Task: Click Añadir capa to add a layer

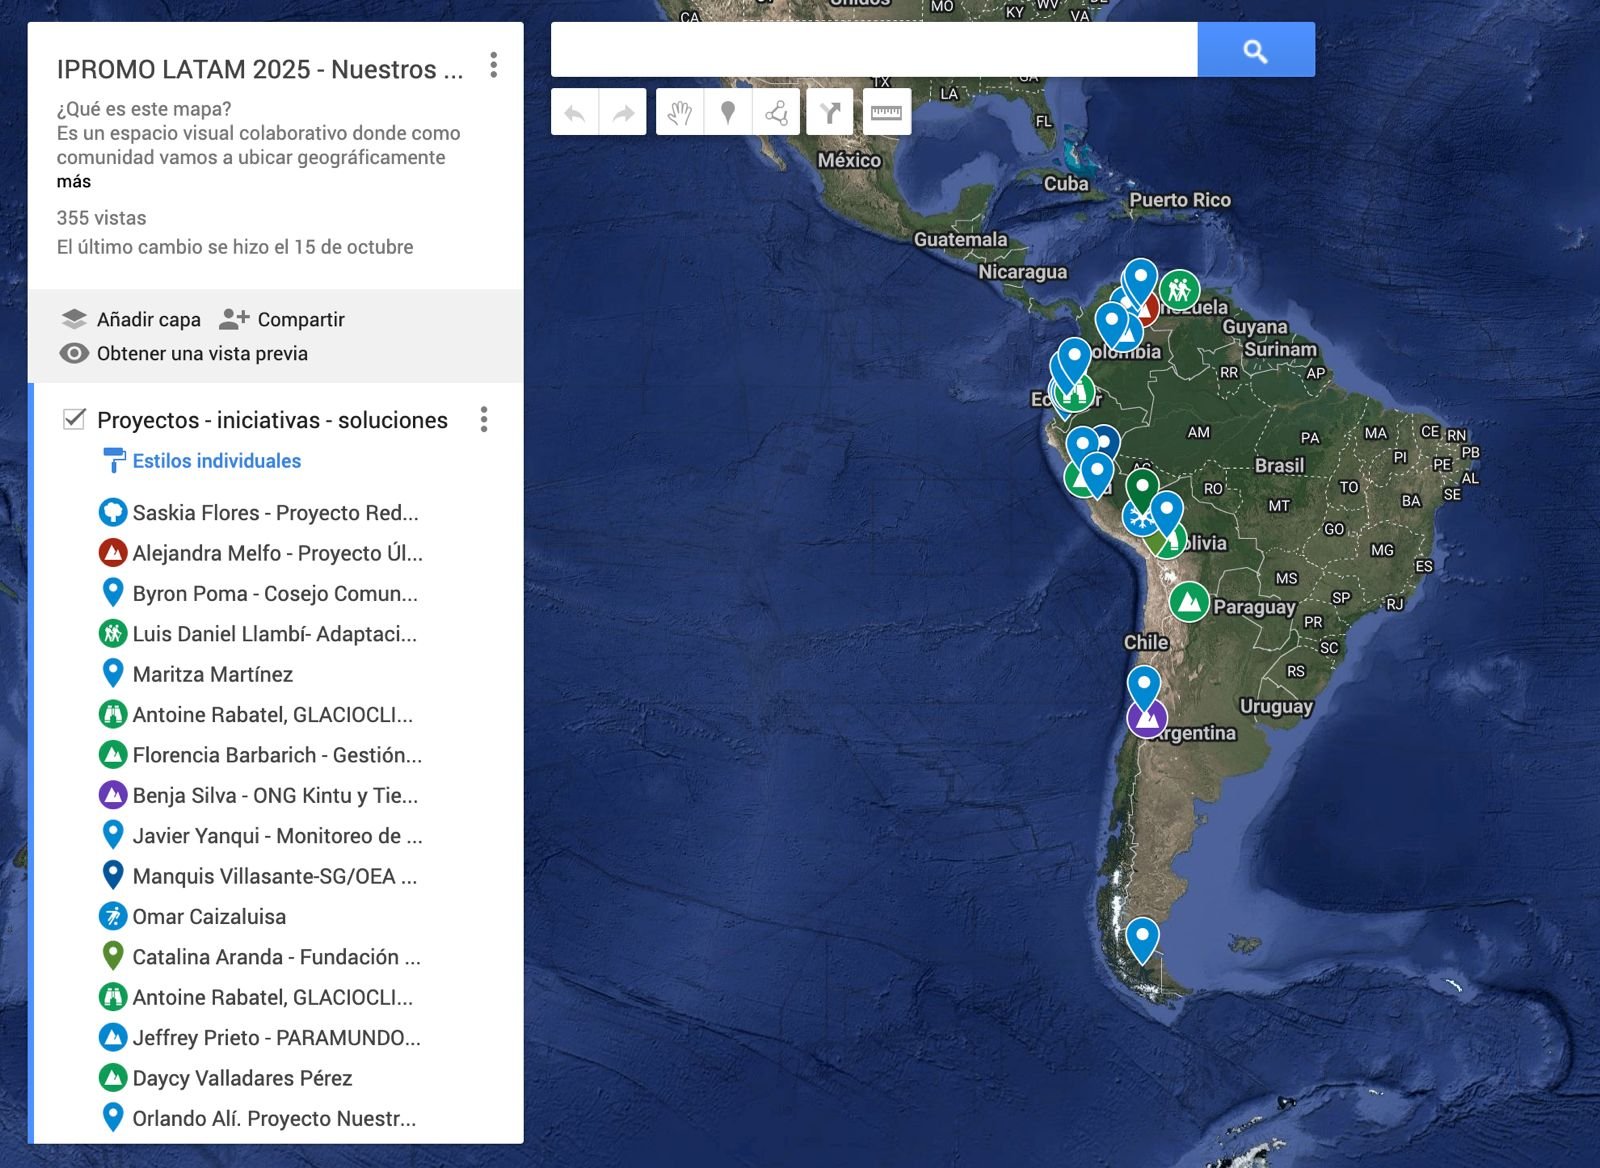Action: 148,319
